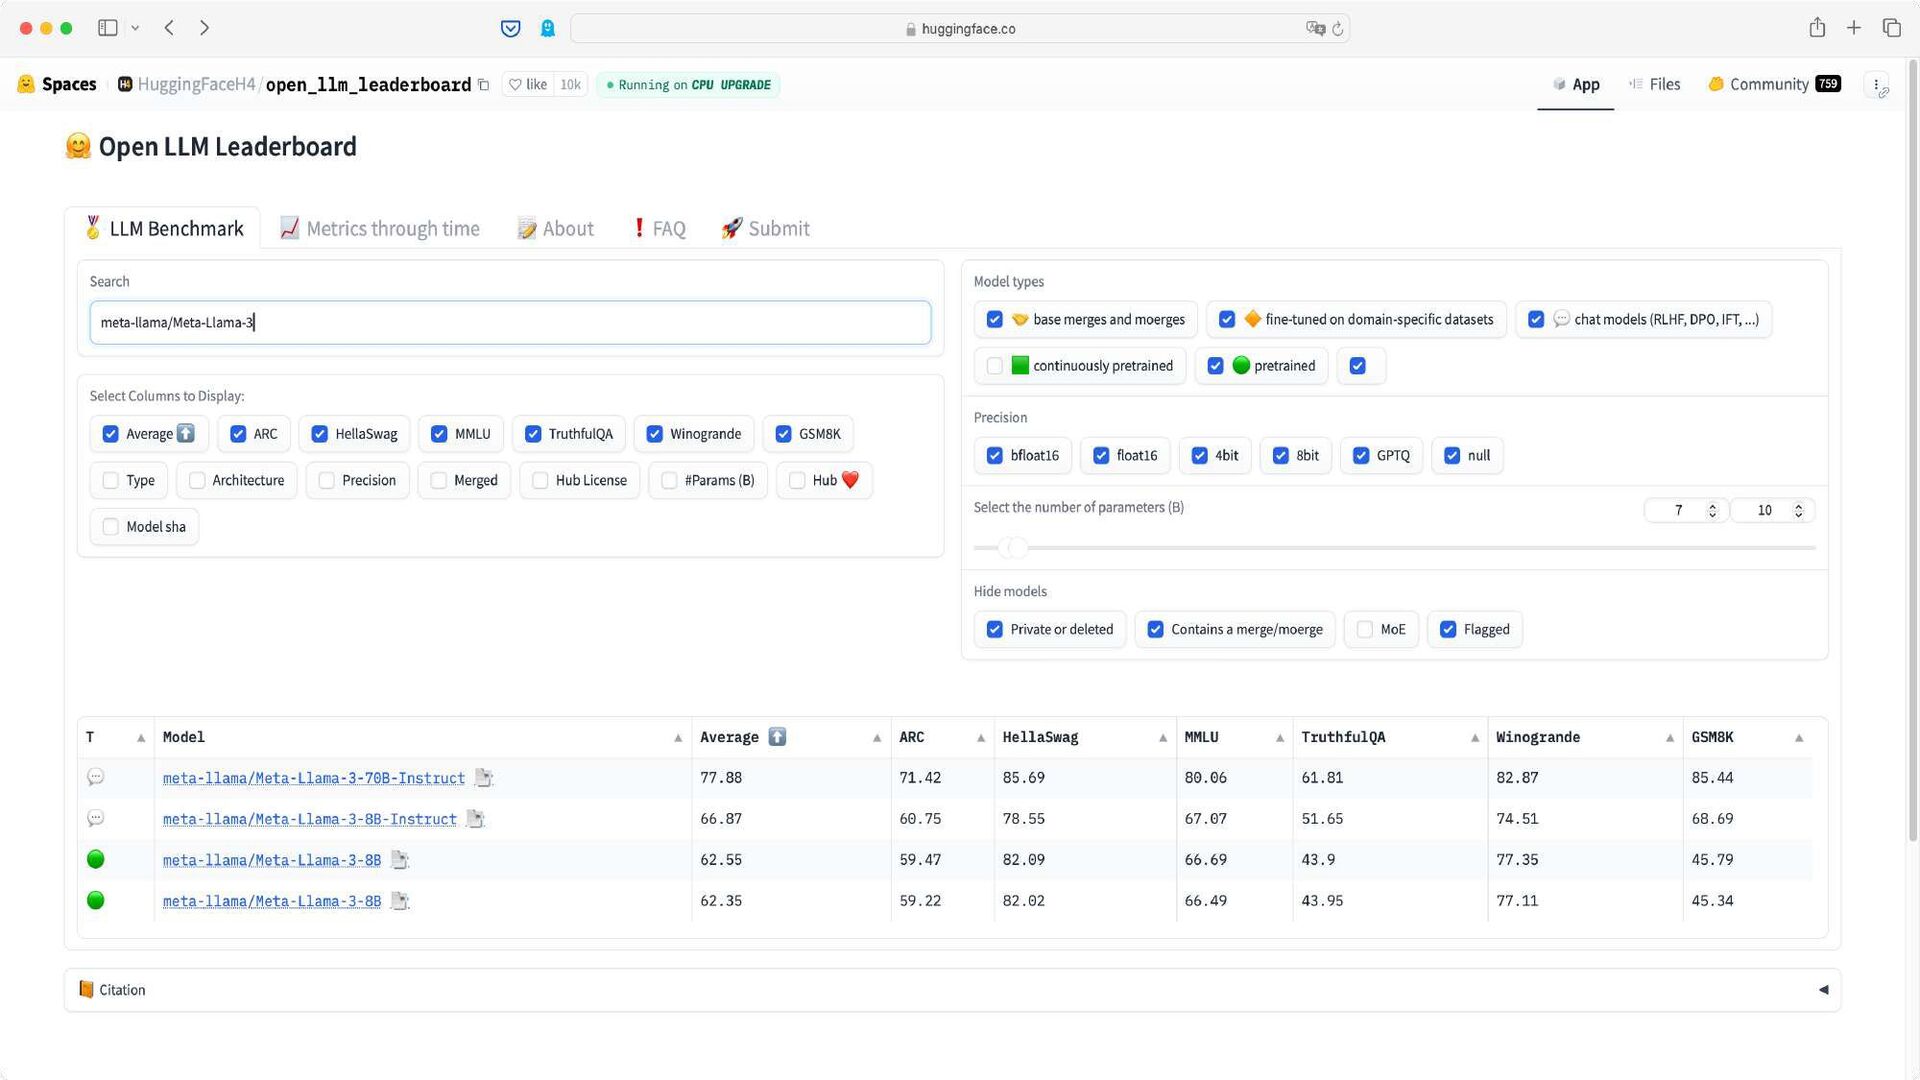Open the open_llm_leaderboard space link
Screen dimensions: 1920x1080
point(368,84)
